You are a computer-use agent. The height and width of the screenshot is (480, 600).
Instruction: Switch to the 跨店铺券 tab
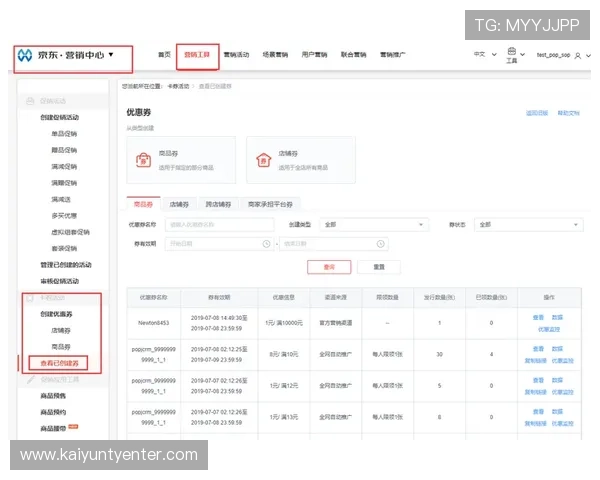coord(218,204)
